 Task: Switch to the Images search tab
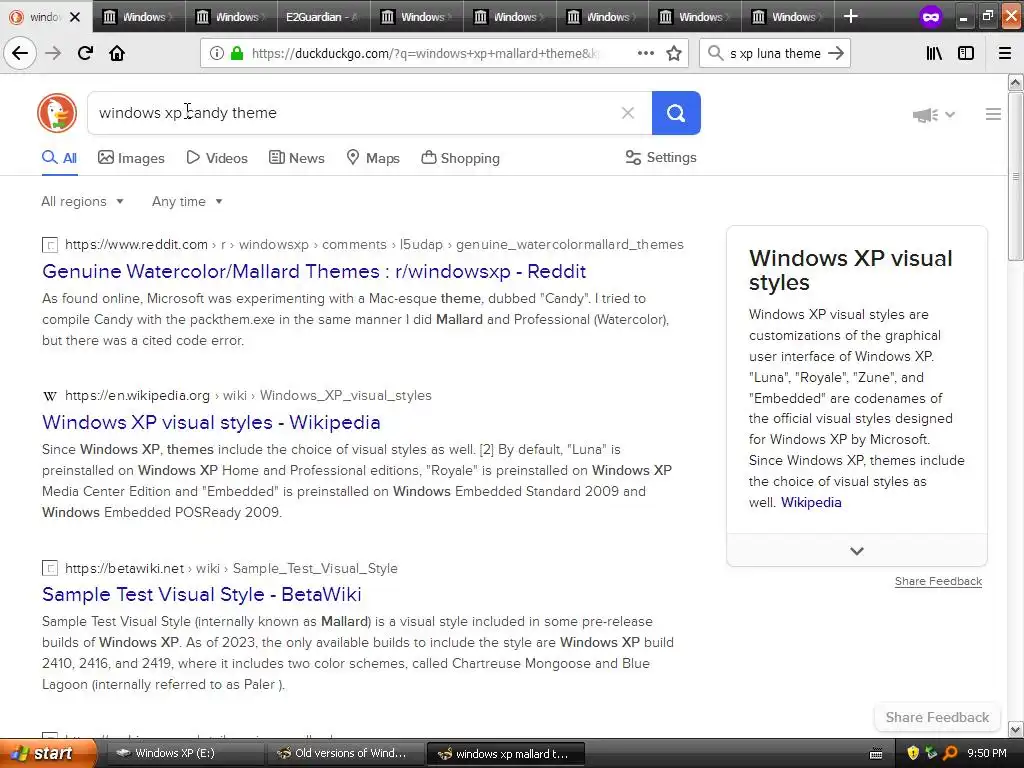131,158
